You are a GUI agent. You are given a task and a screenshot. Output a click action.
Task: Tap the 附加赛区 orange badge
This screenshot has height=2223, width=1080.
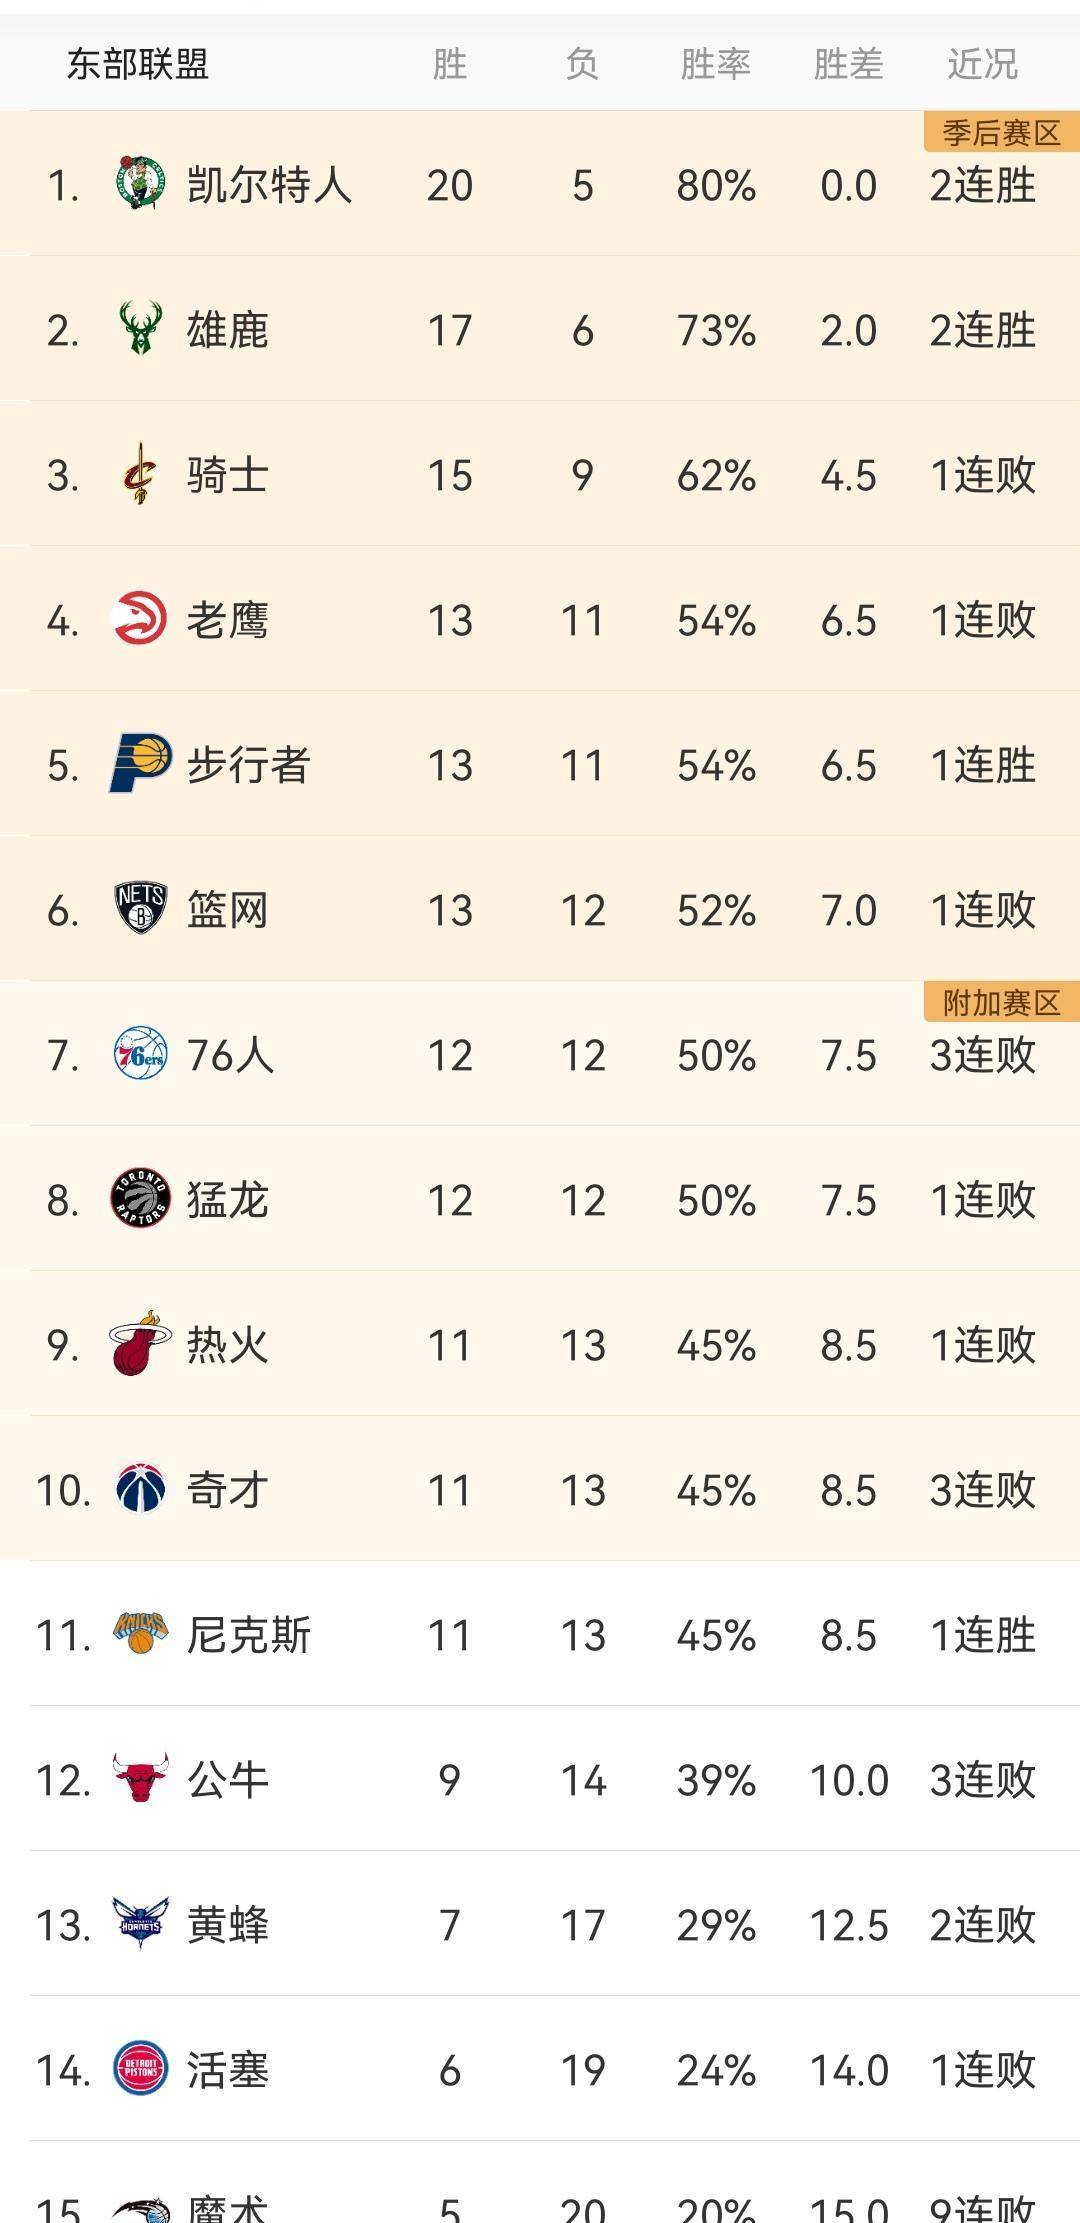1001,1002
